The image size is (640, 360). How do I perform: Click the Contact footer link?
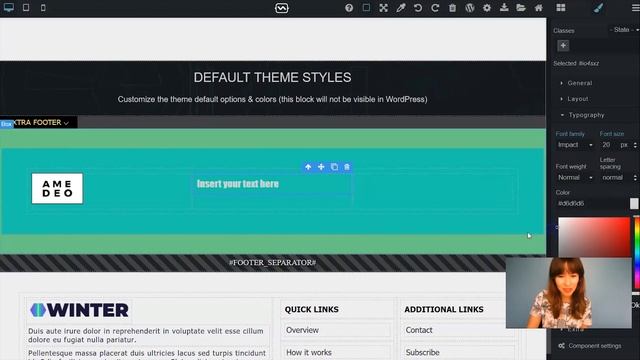419,330
